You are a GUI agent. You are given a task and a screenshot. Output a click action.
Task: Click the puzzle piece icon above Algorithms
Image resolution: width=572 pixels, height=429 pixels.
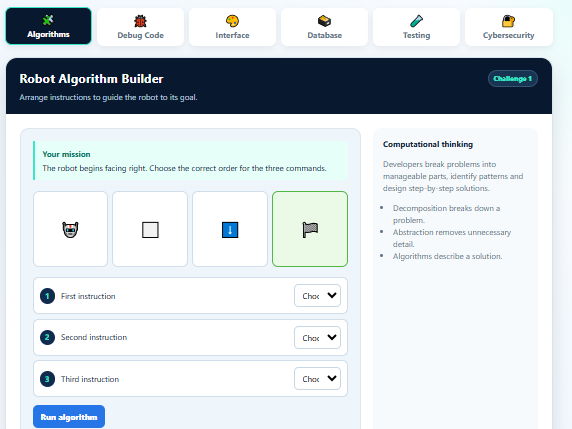(48, 20)
